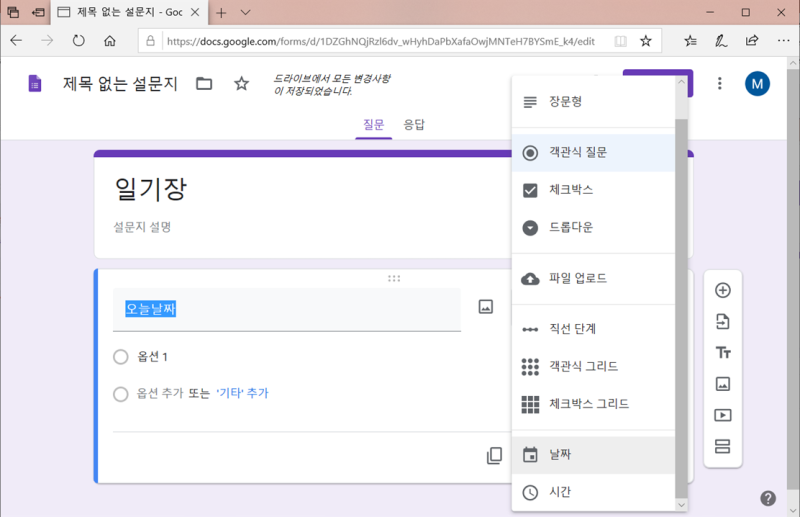Choose 객관식 그리드 question type
The height and width of the screenshot is (517, 800).
593,366
